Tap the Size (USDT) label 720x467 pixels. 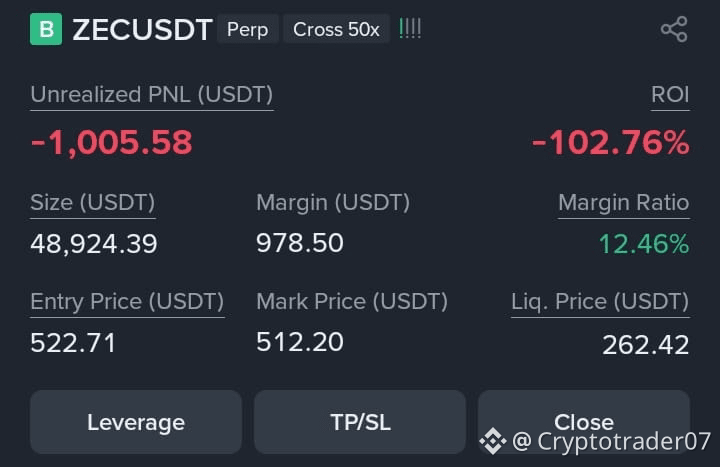[x=93, y=203]
